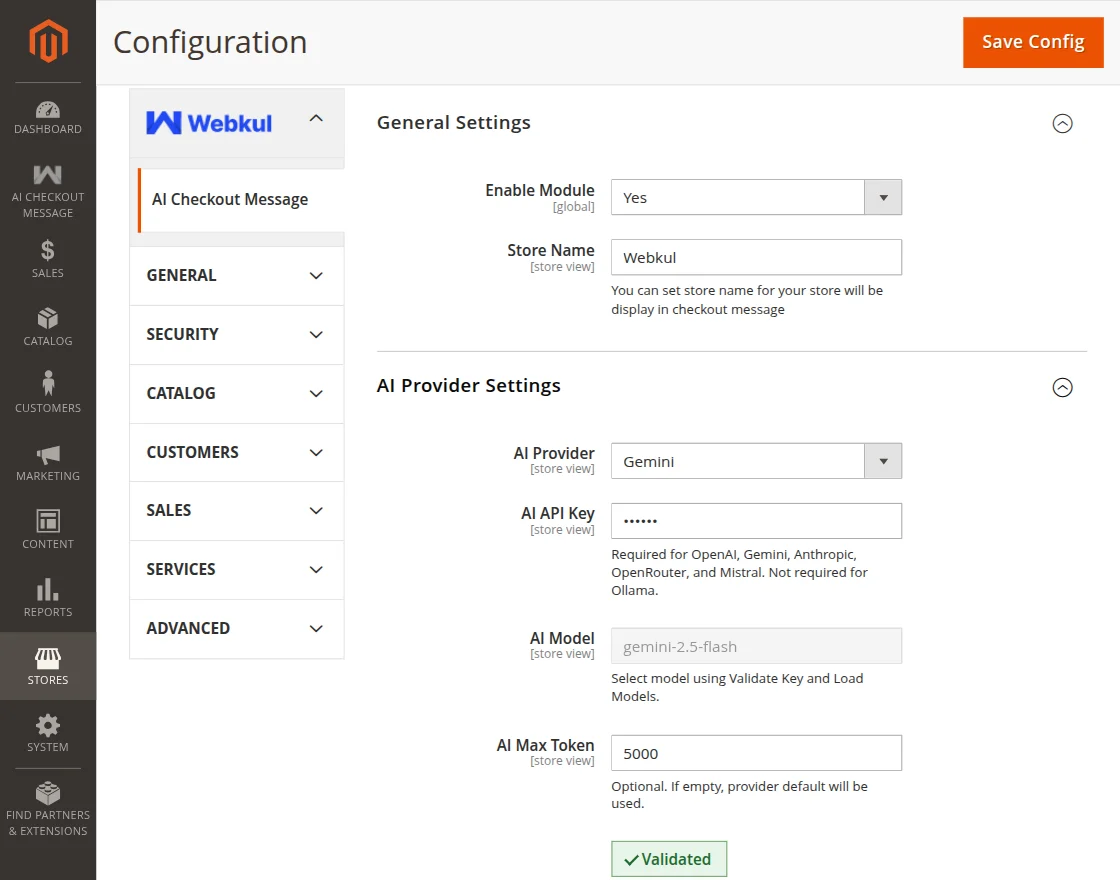
Task: Collapse the General Settings section
Action: point(1062,124)
